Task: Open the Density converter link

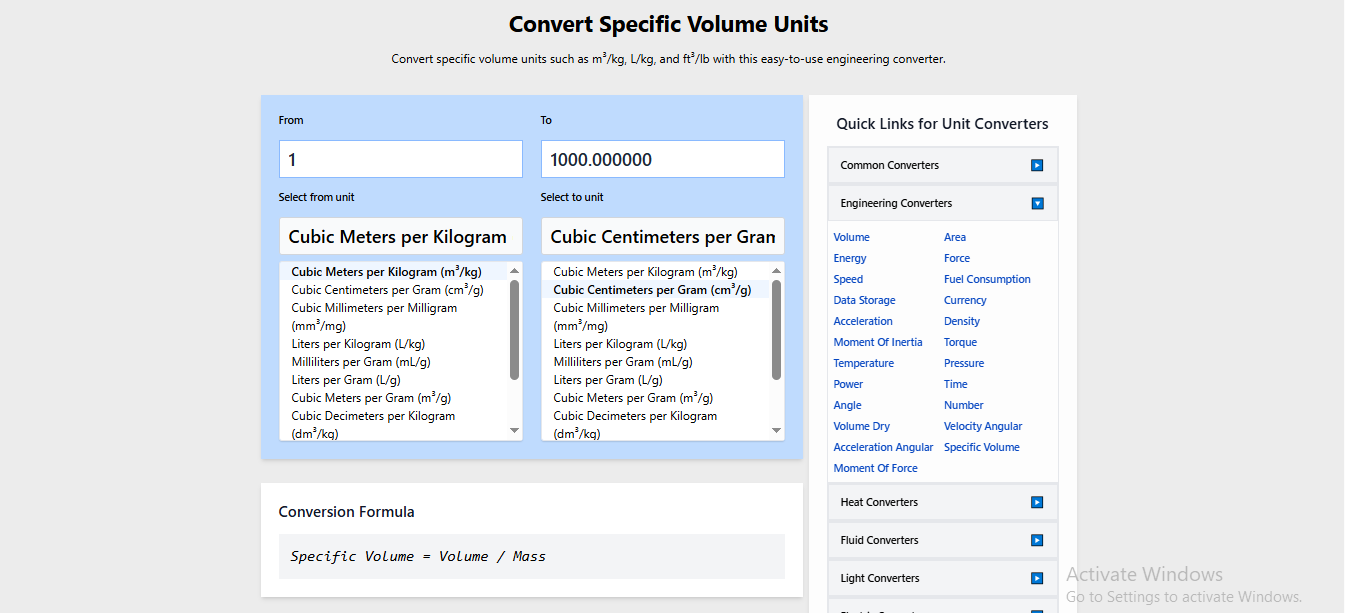Action: 961,320
